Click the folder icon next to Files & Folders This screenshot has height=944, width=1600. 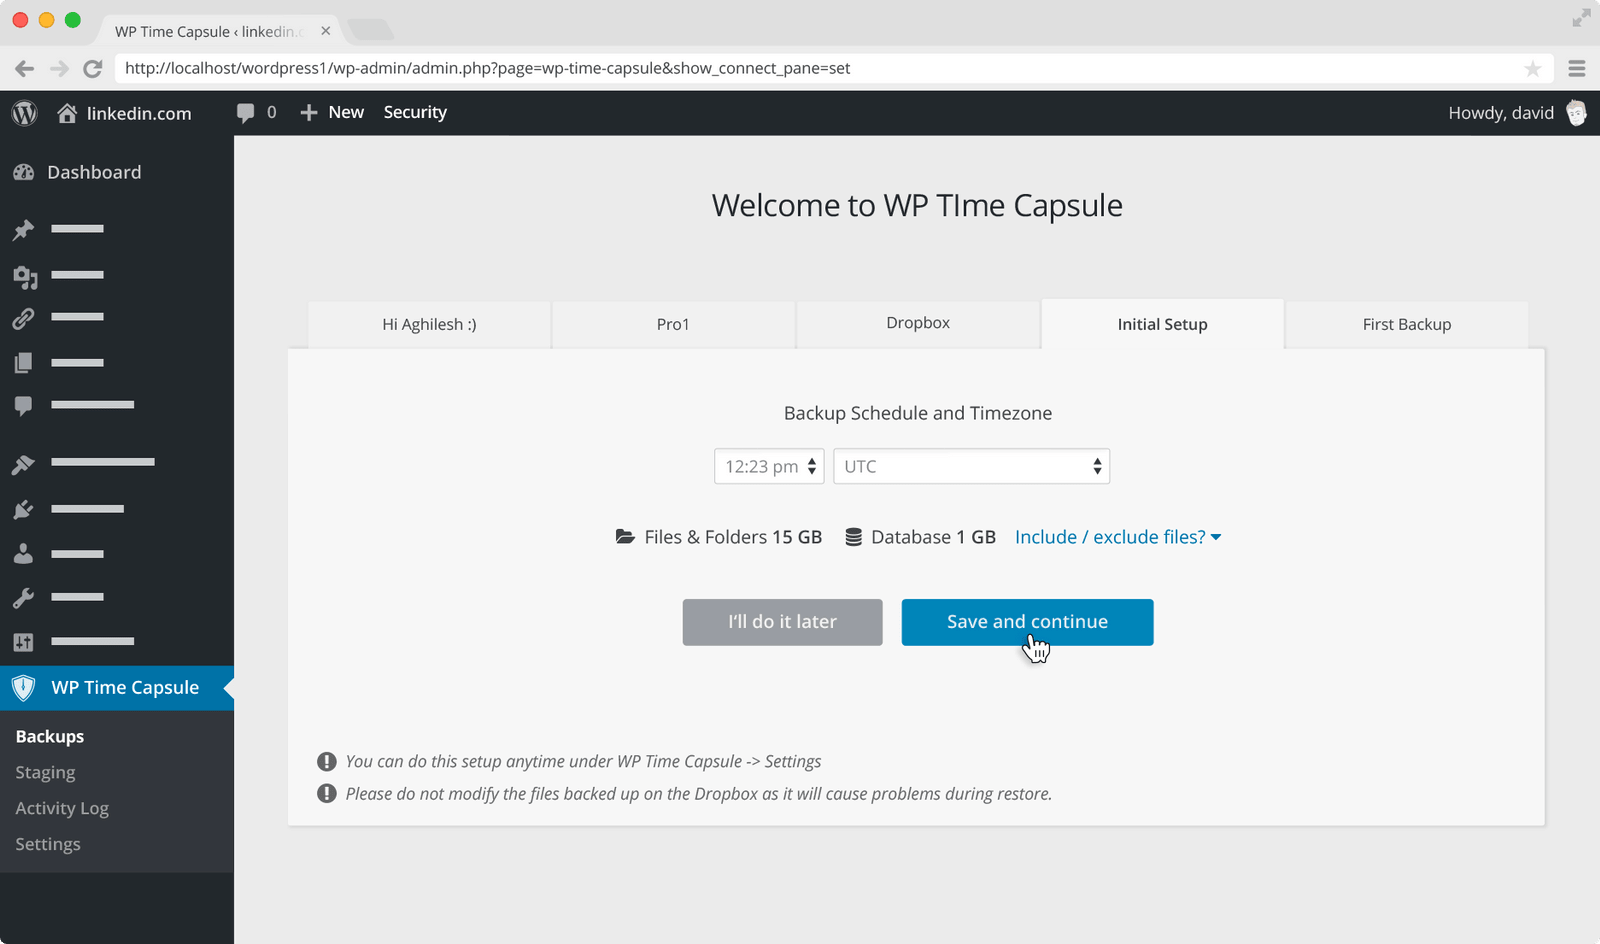pos(624,536)
